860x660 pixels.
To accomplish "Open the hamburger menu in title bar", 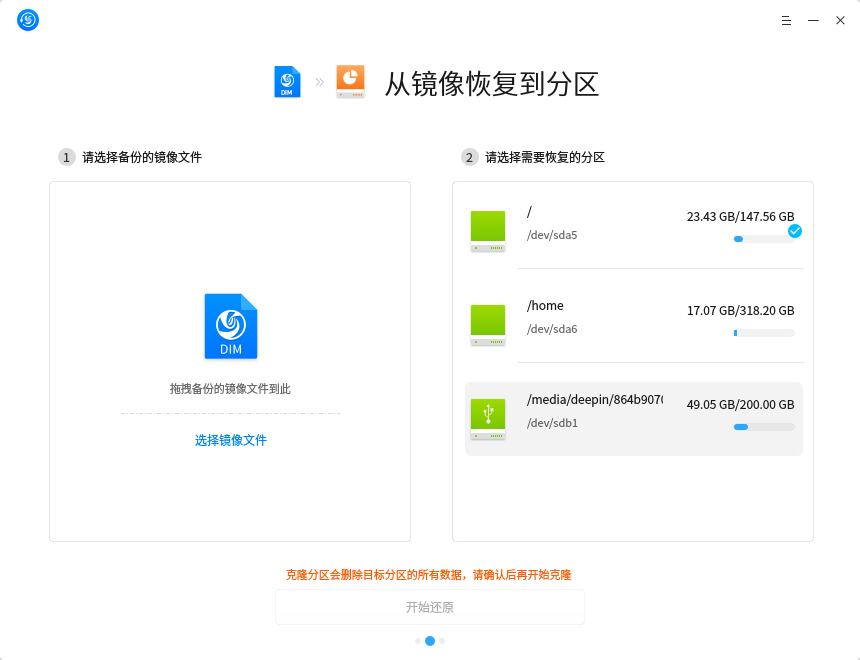I will pyautogui.click(x=786, y=20).
